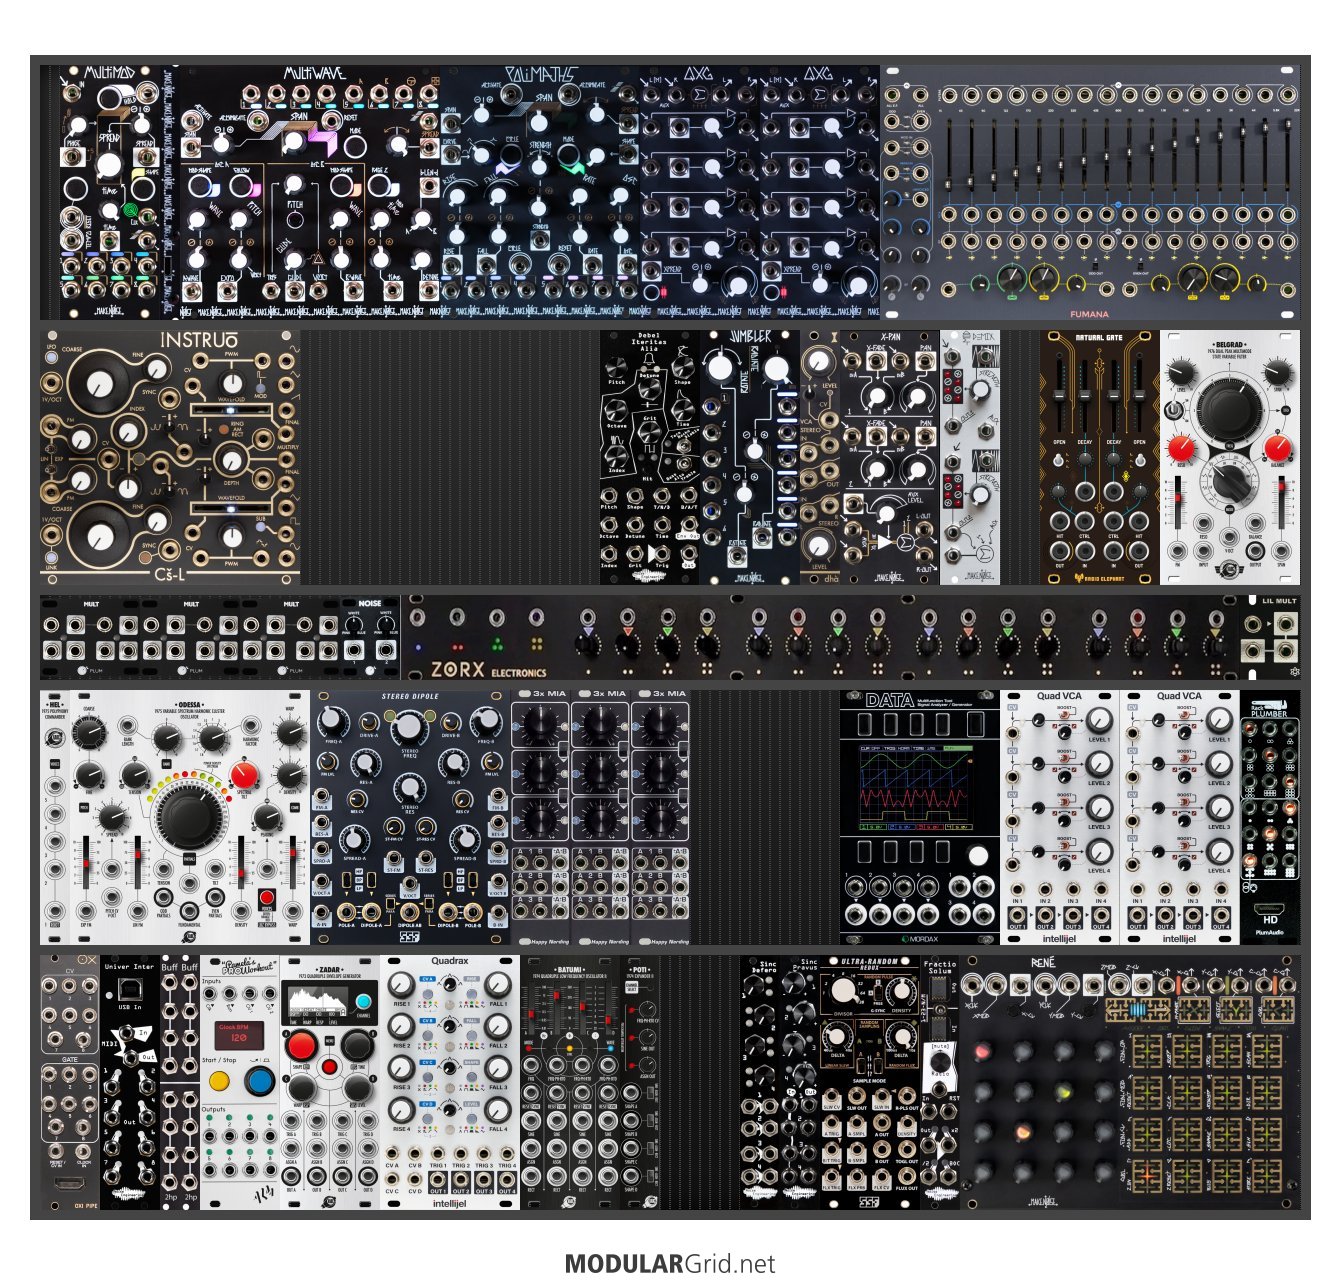Click the winged Xaoc badge on Belgrad

click(x=1229, y=570)
